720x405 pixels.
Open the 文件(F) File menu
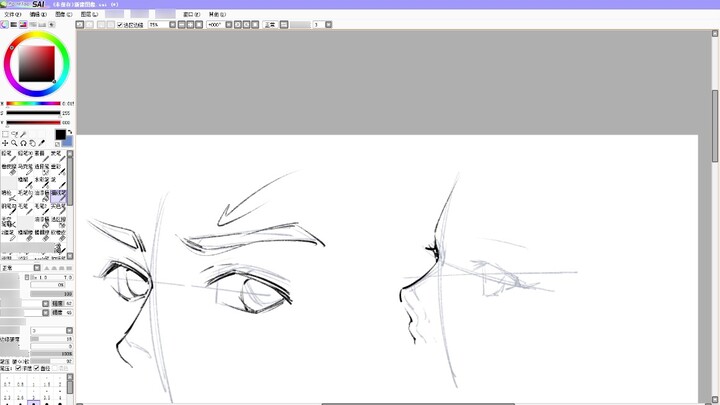(12, 14)
